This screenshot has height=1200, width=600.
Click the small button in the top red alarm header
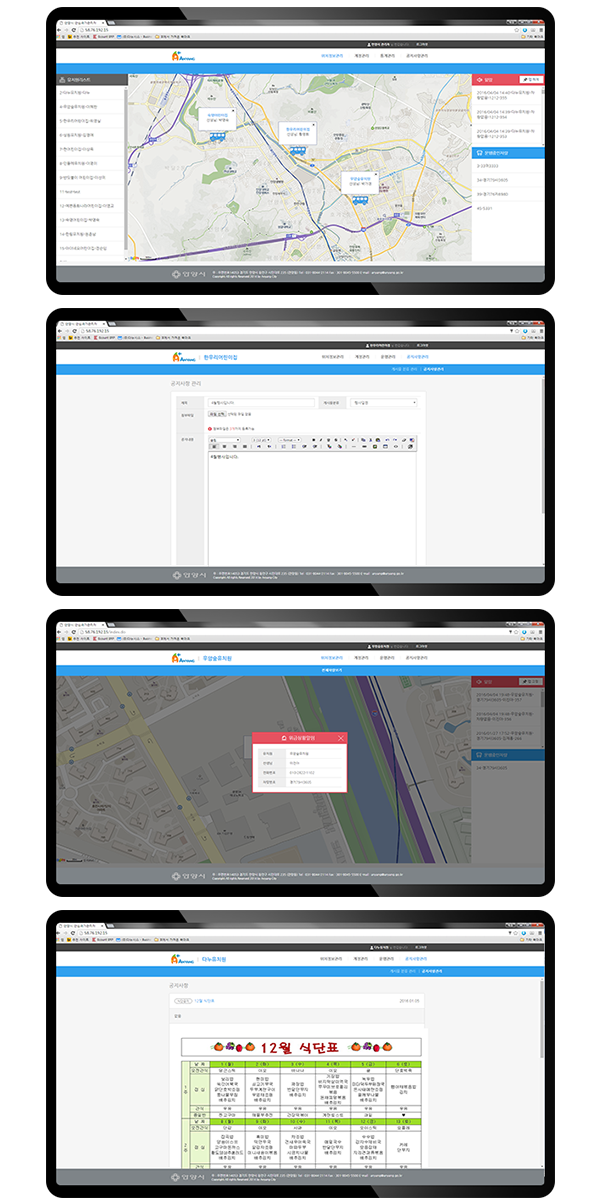point(533,78)
